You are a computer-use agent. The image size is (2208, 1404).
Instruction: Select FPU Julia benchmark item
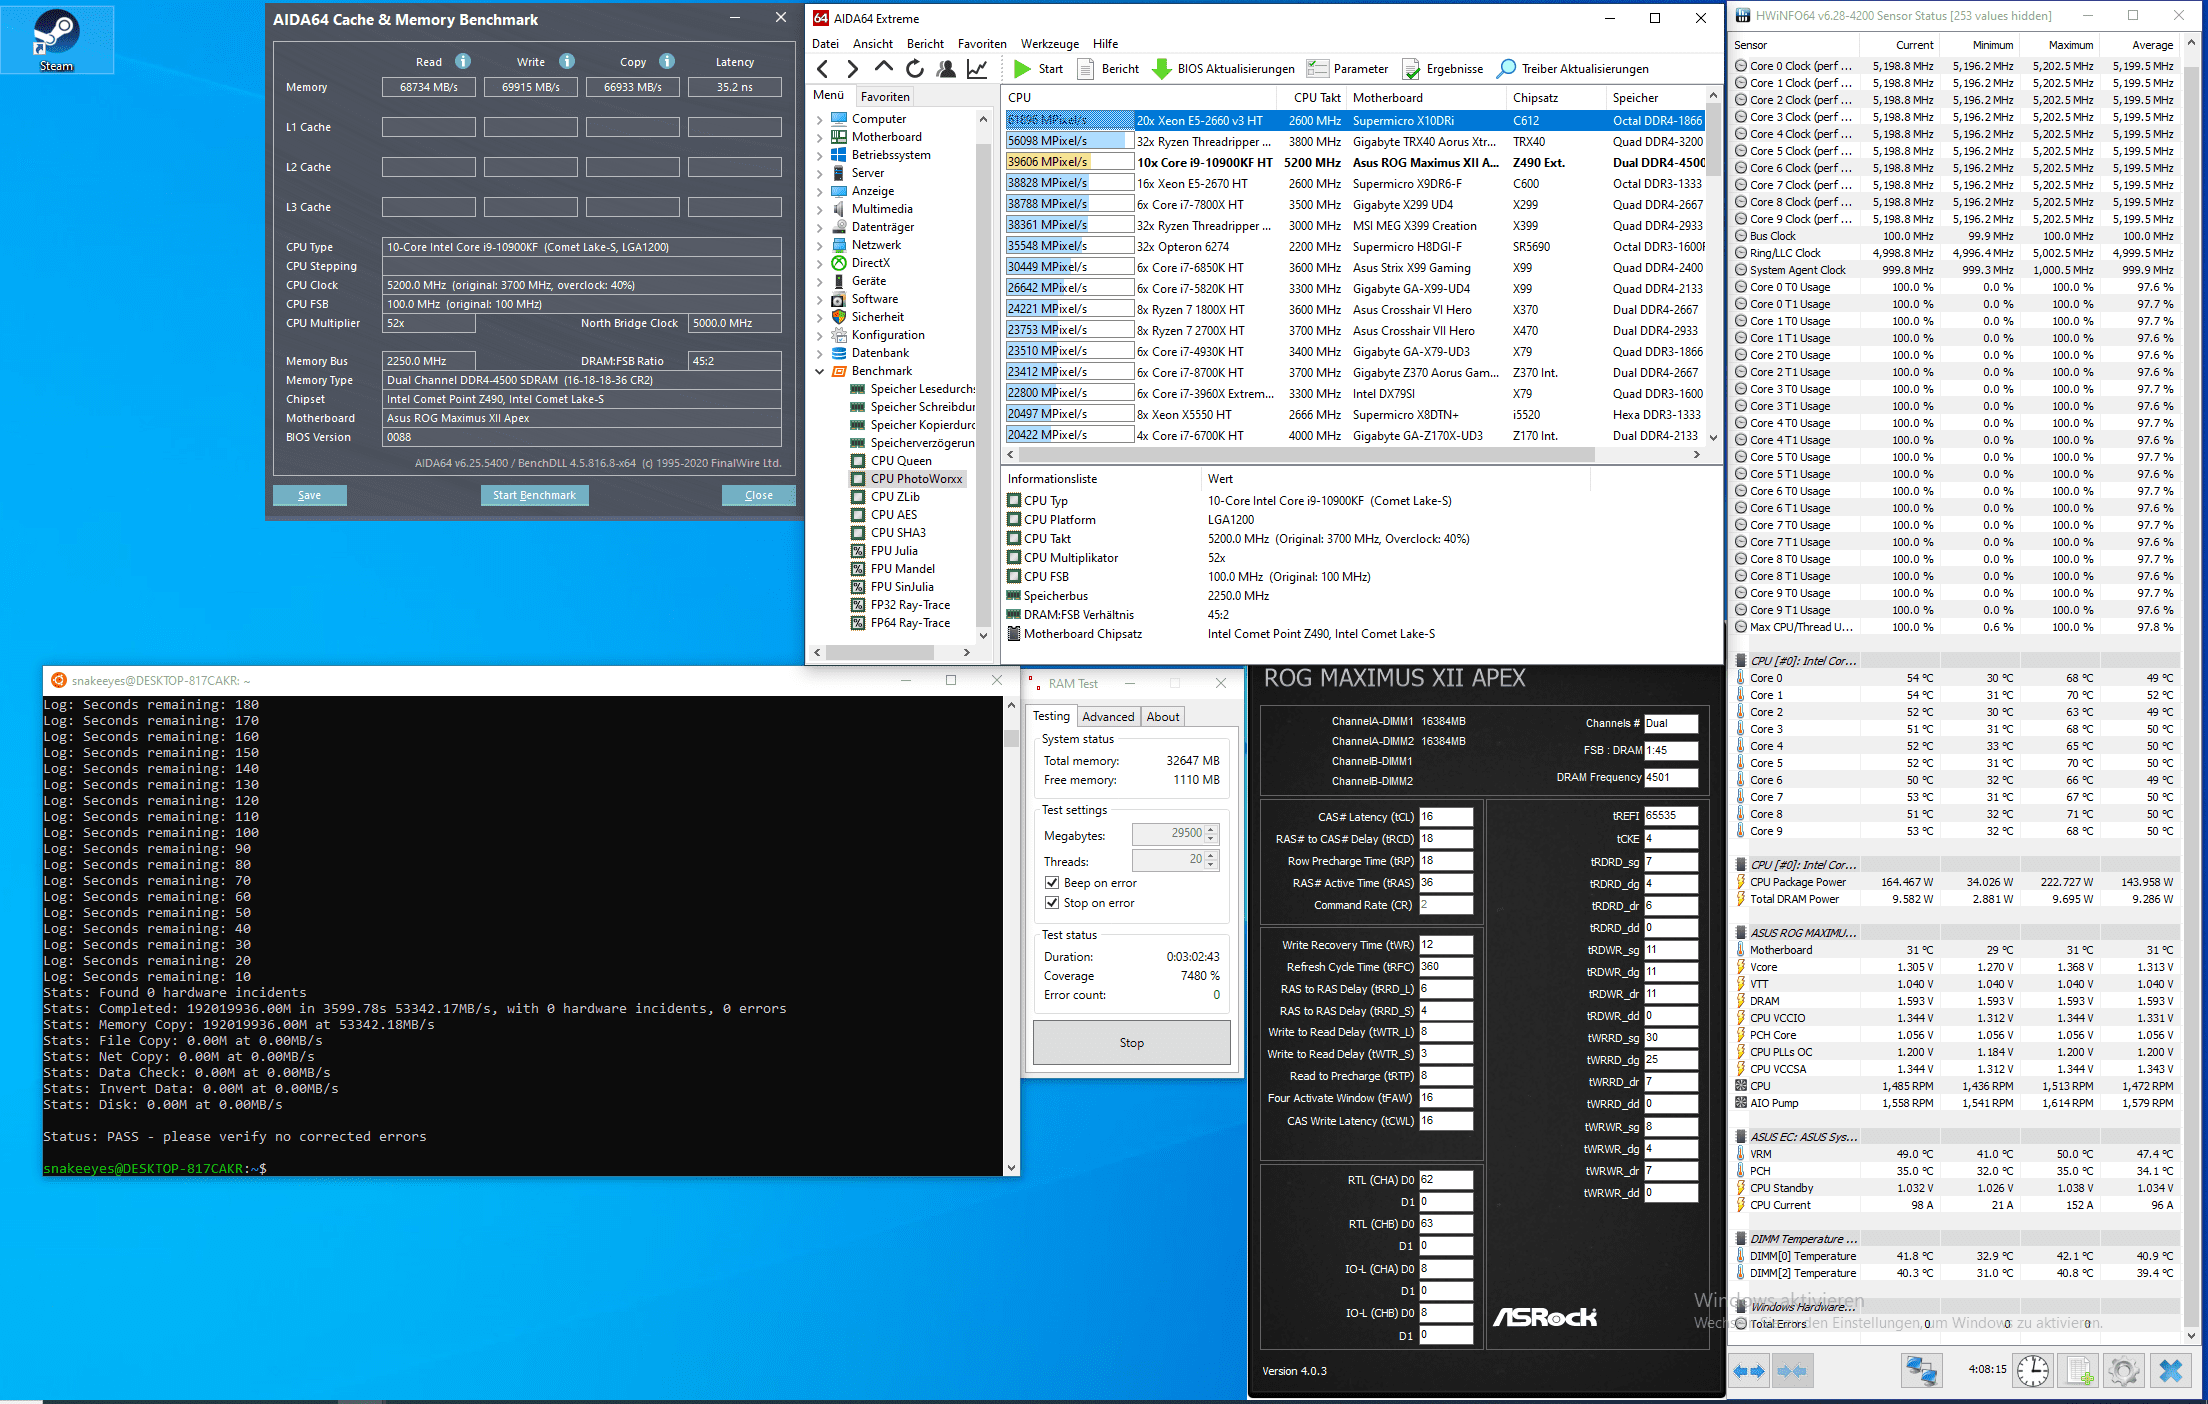coord(894,551)
